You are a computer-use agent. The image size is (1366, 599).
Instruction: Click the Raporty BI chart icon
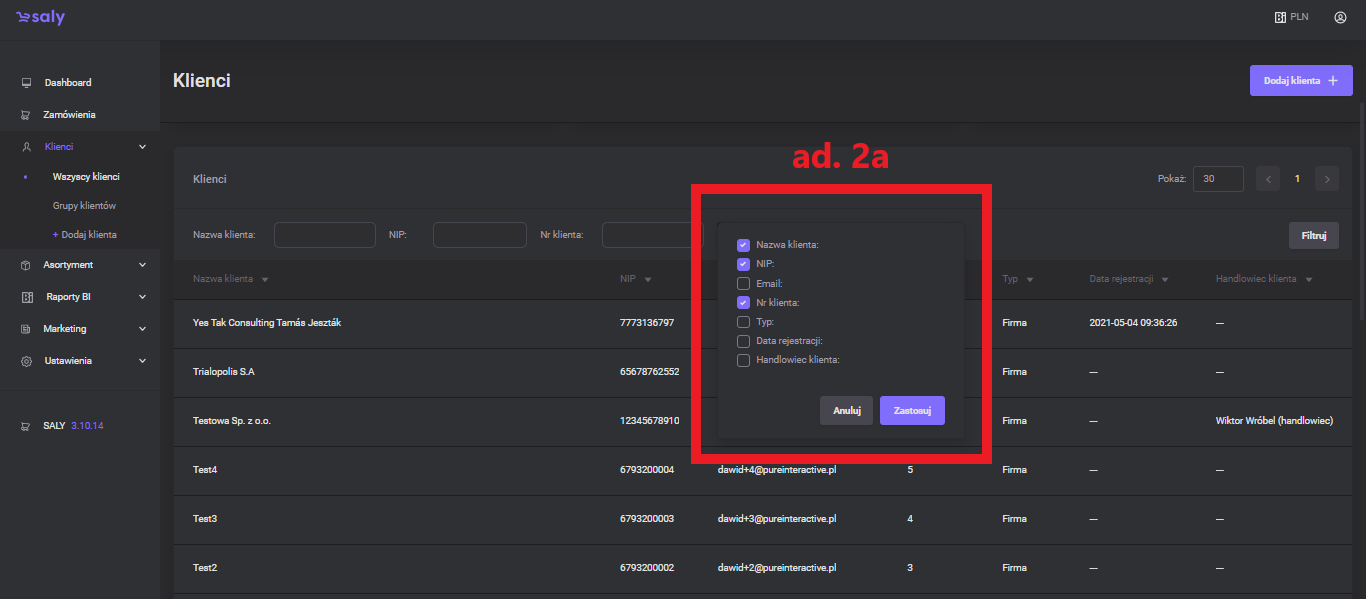[26, 297]
